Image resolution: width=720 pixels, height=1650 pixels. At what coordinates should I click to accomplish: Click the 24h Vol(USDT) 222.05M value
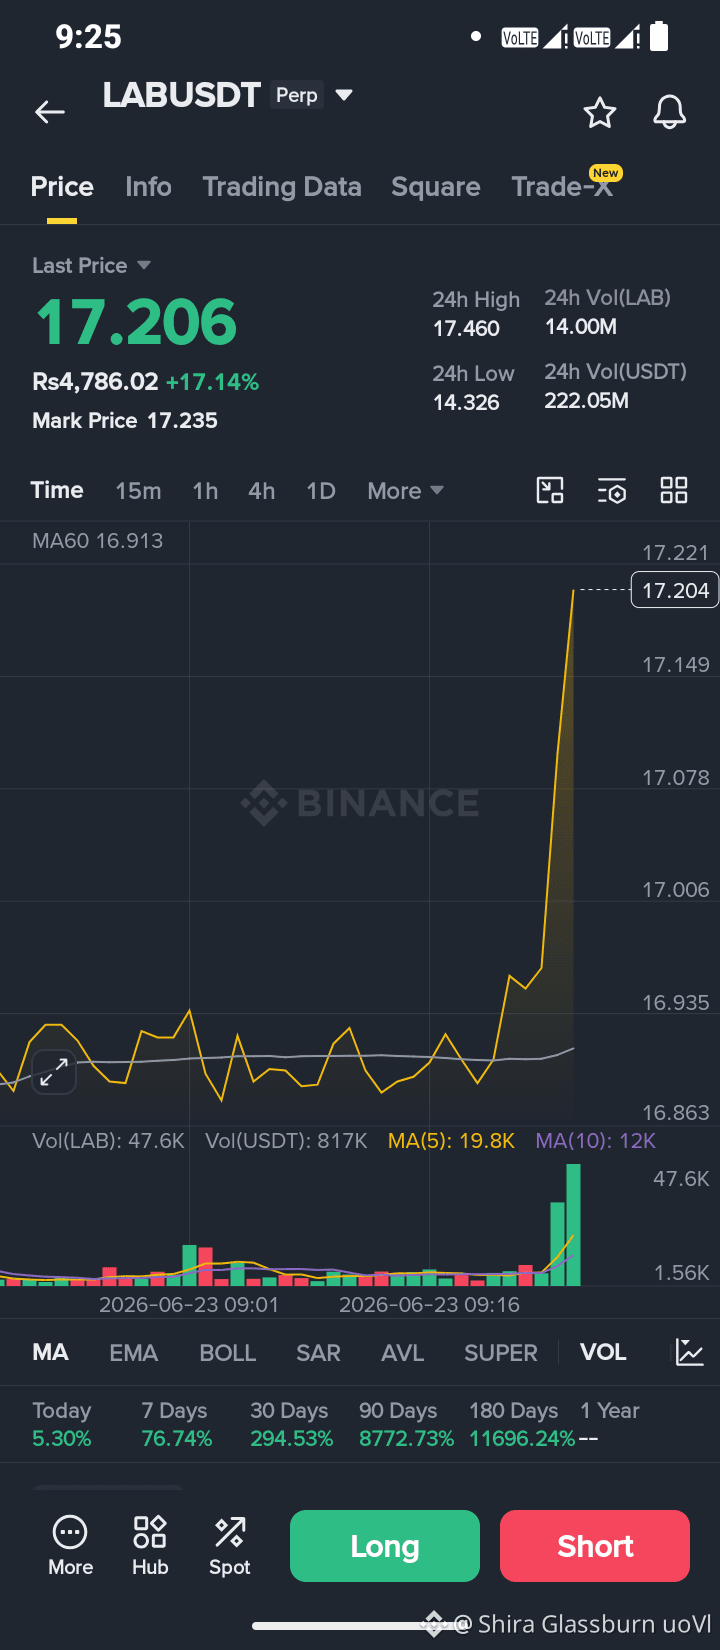(587, 401)
